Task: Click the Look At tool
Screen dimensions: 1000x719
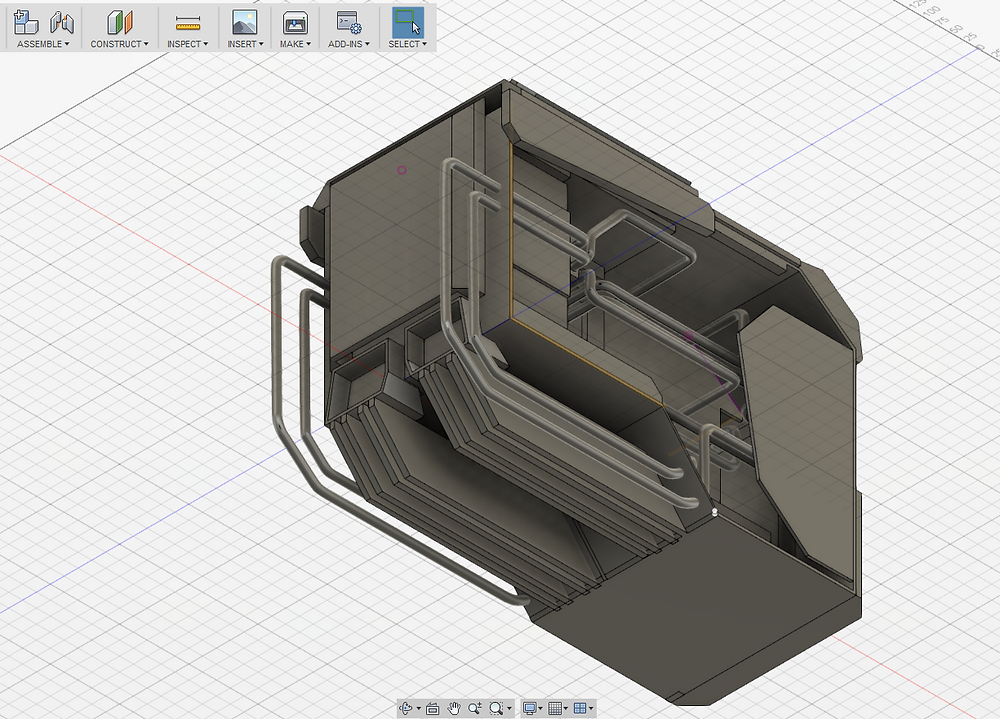Action: pyautogui.click(x=432, y=708)
